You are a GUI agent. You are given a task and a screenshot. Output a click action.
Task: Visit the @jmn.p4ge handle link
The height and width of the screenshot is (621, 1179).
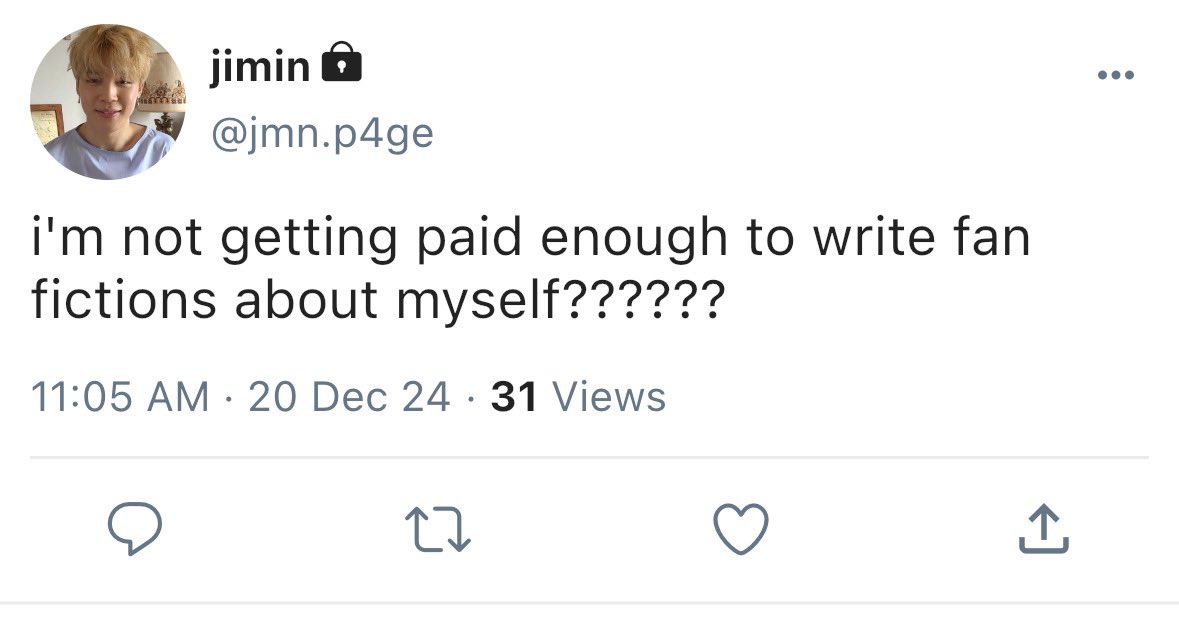(323, 134)
